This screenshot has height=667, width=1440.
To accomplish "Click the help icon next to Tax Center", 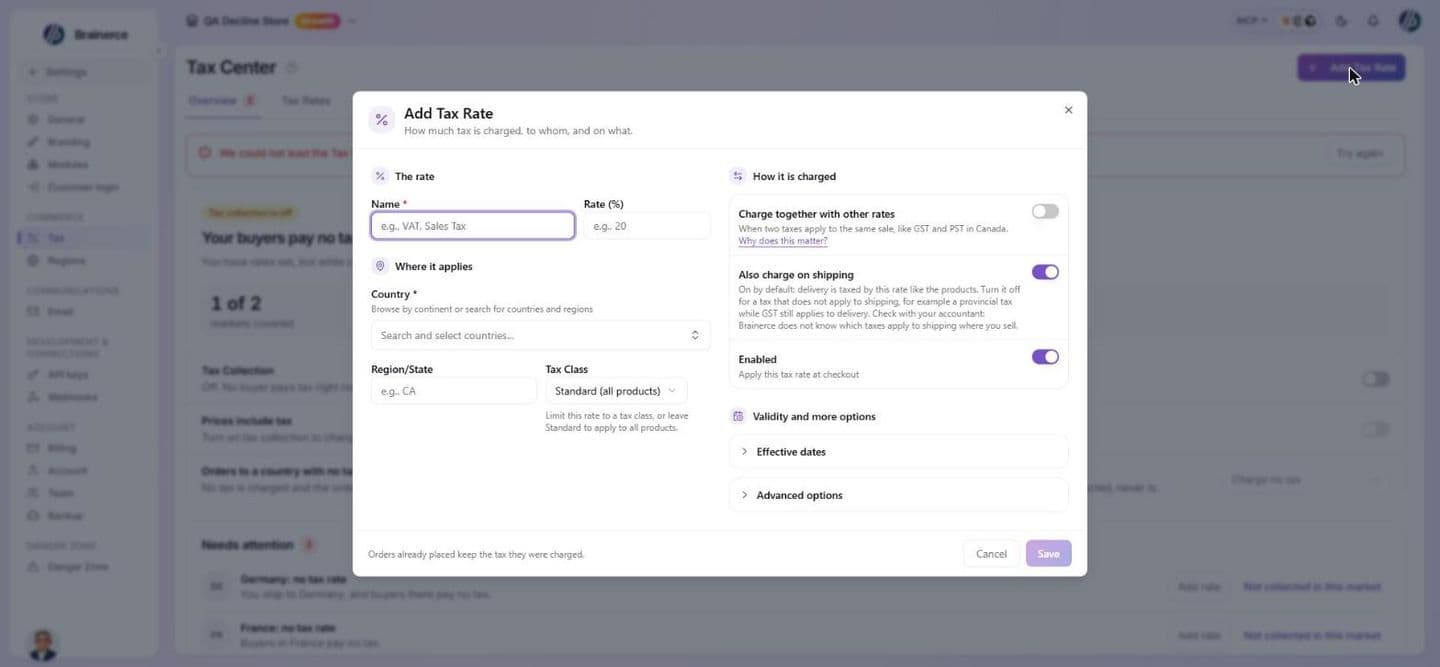I will (292, 68).
